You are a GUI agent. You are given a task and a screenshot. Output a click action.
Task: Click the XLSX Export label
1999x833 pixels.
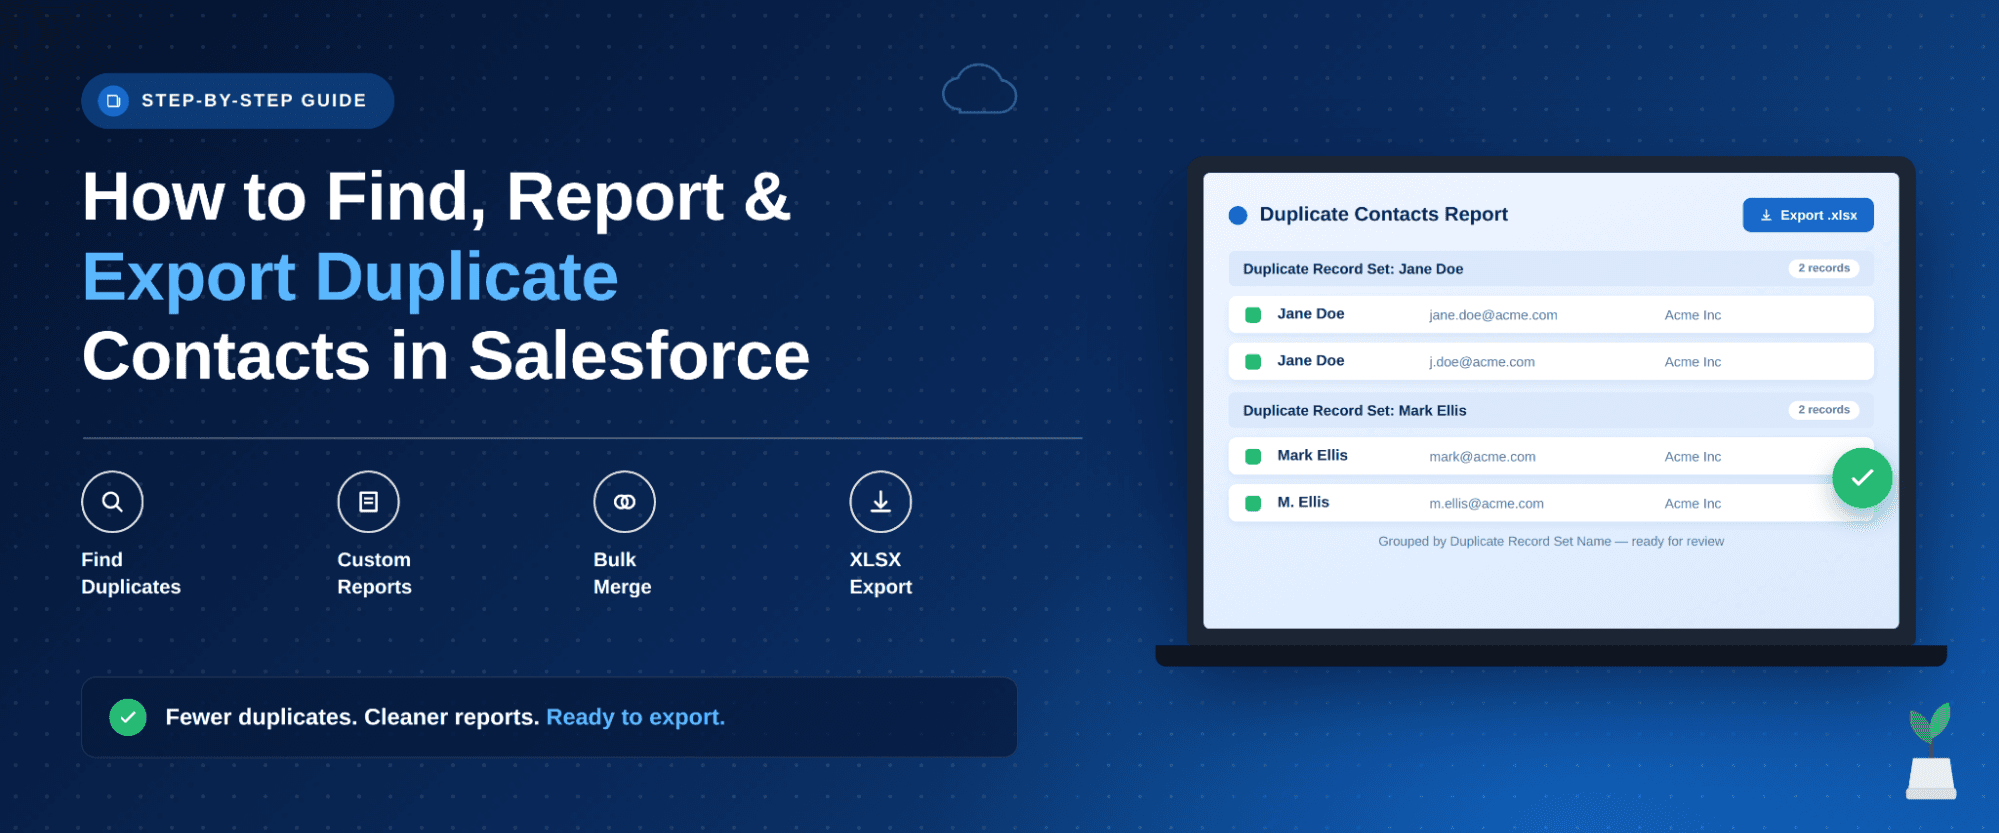coord(880,573)
